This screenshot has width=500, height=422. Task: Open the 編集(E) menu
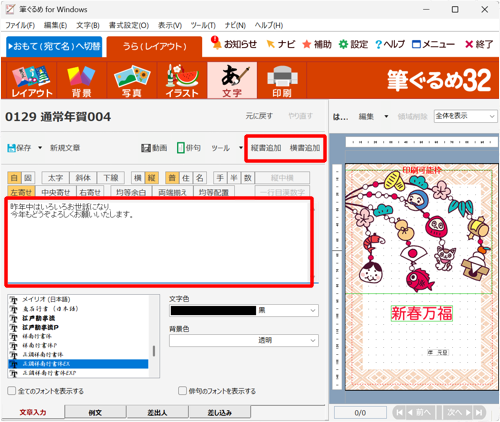(55, 25)
